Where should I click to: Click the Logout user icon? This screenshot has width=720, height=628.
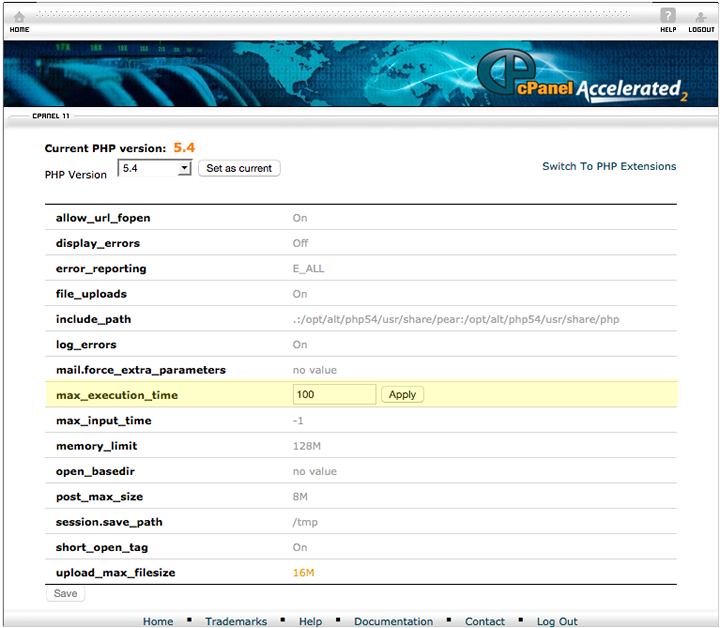click(x=701, y=17)
